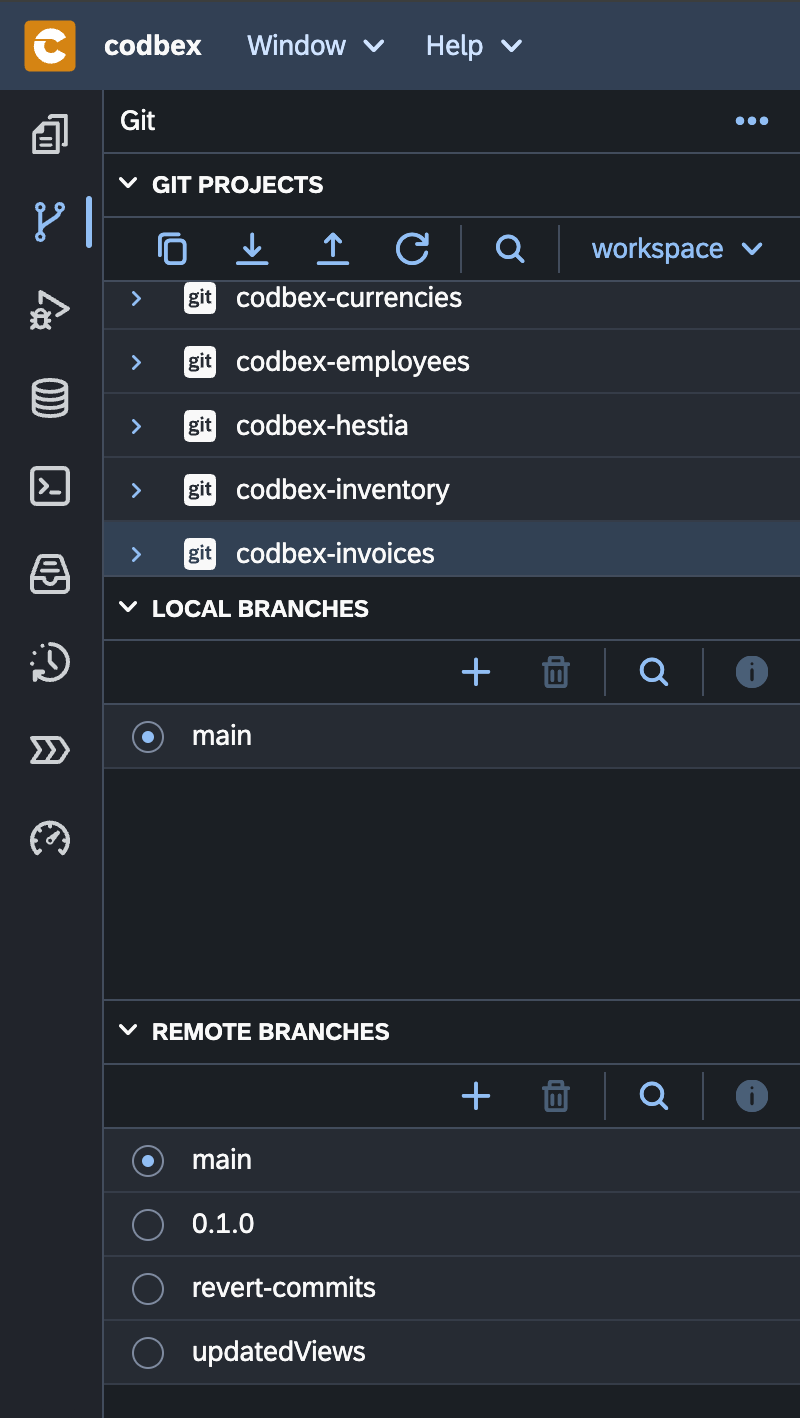Add a new local branch
The height and width of the screenshot is (1418, 800).
click(x=476, y=672)
